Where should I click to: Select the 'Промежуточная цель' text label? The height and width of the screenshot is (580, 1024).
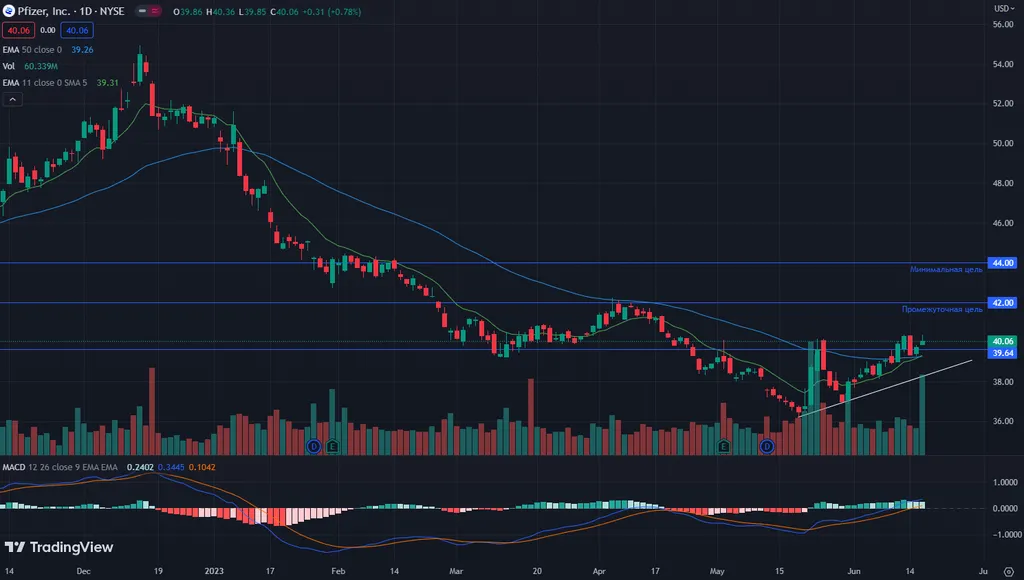tap(942, 310)
